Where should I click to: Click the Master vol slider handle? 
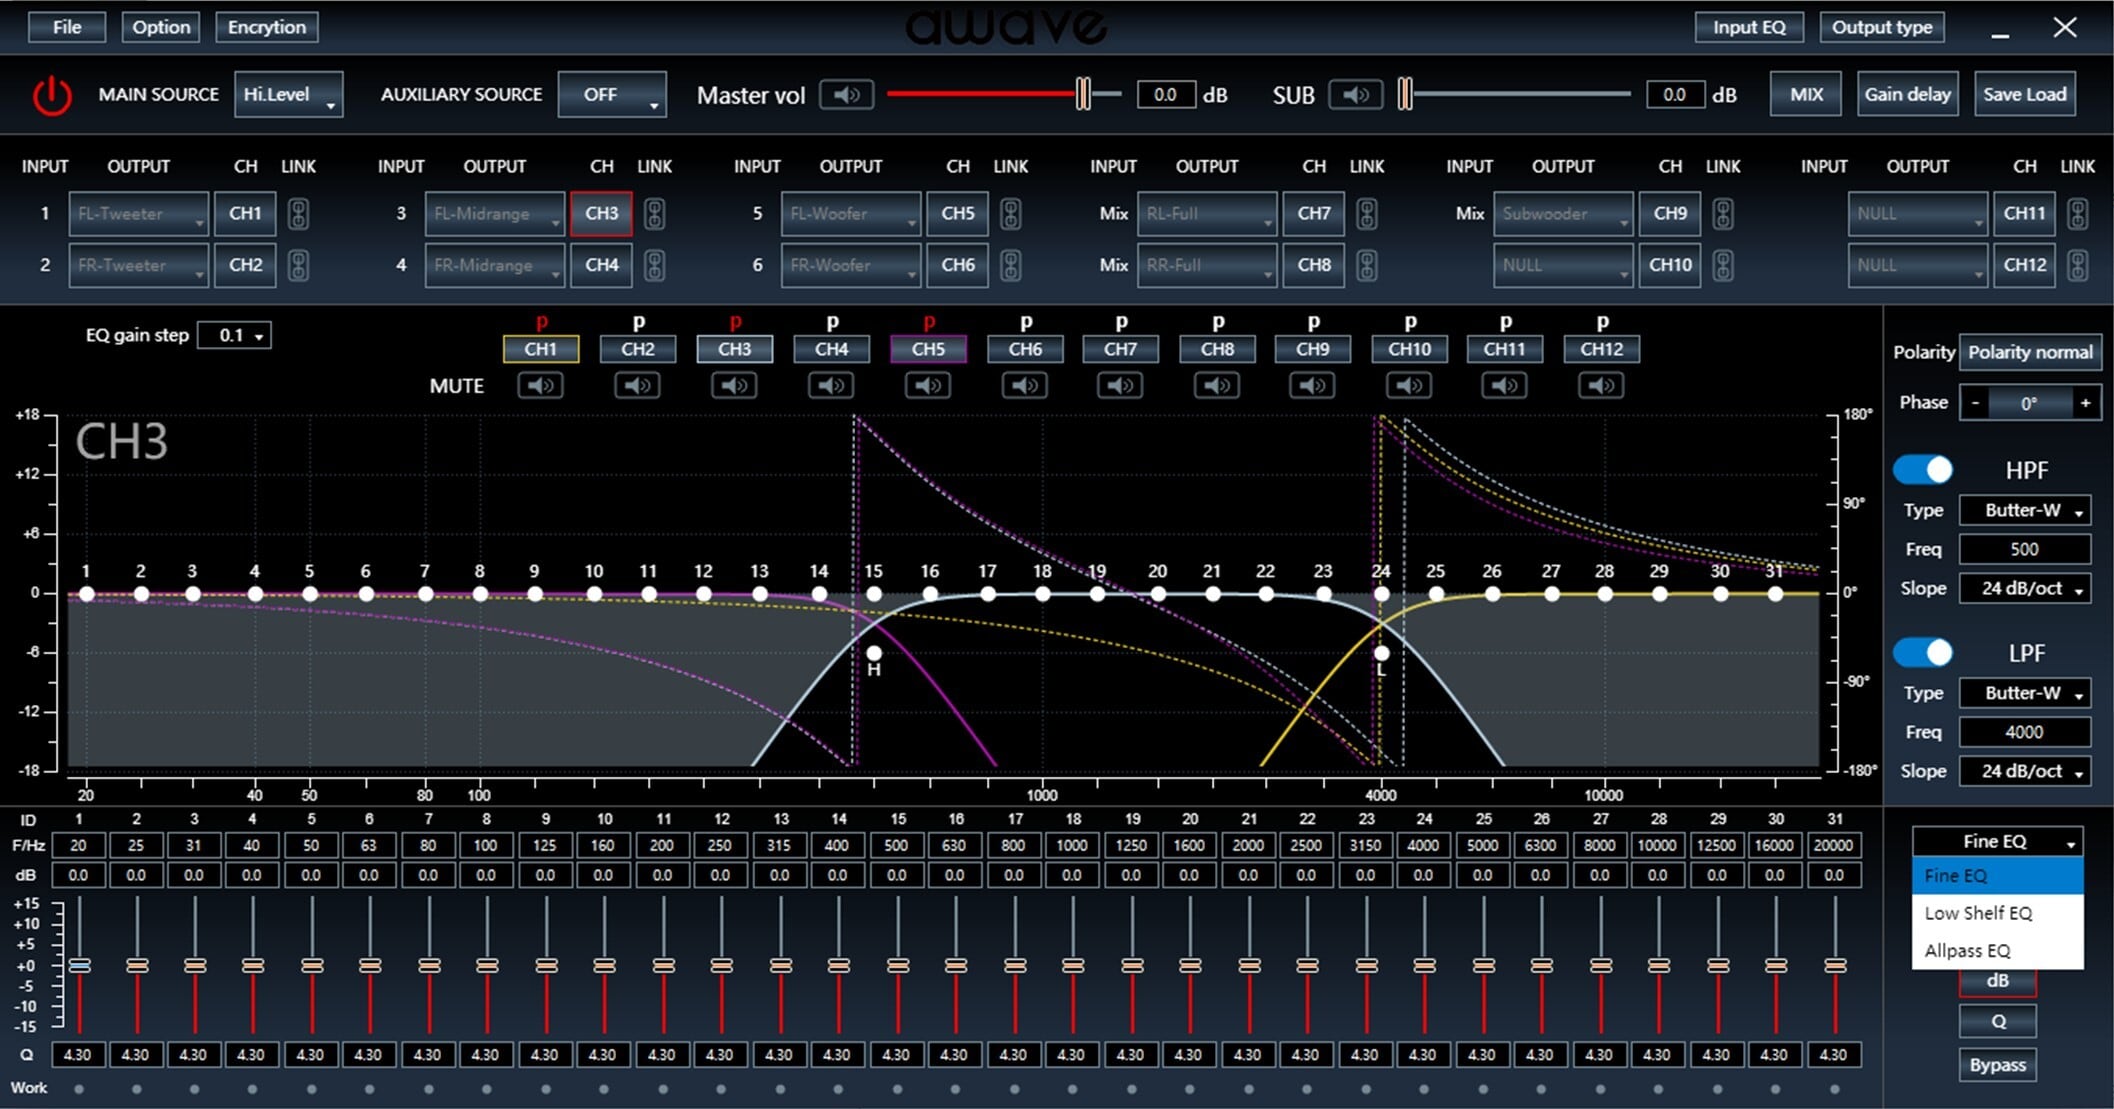pos(1083,94)
